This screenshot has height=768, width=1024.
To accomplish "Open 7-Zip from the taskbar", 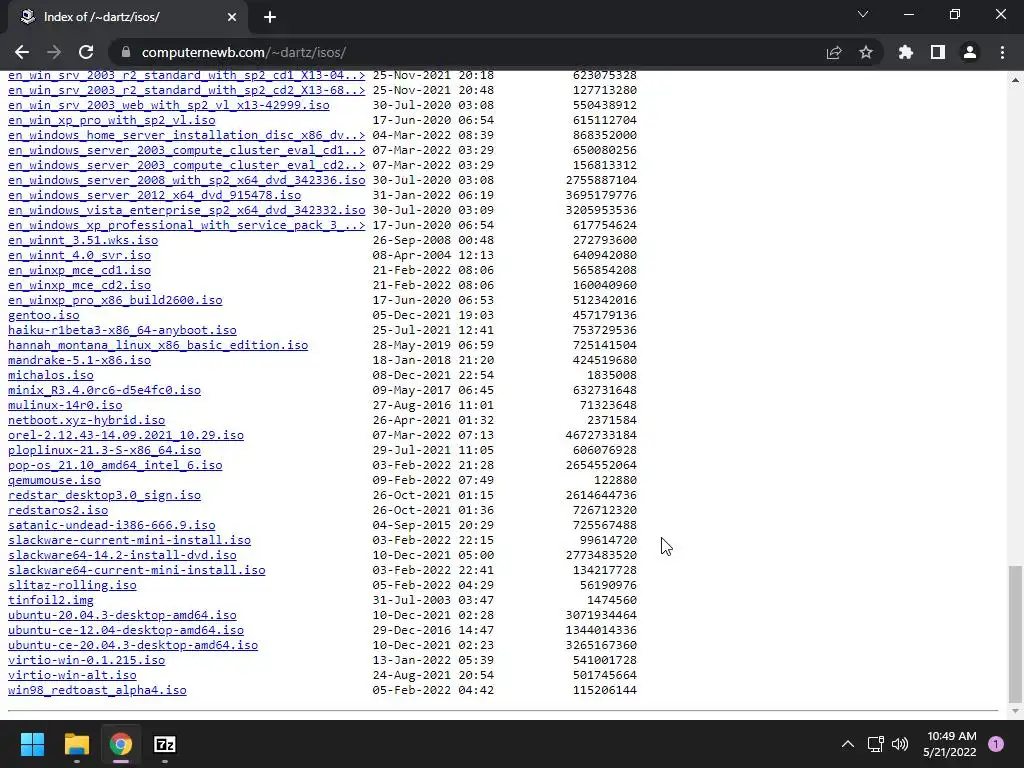I will tap(165, 744).
